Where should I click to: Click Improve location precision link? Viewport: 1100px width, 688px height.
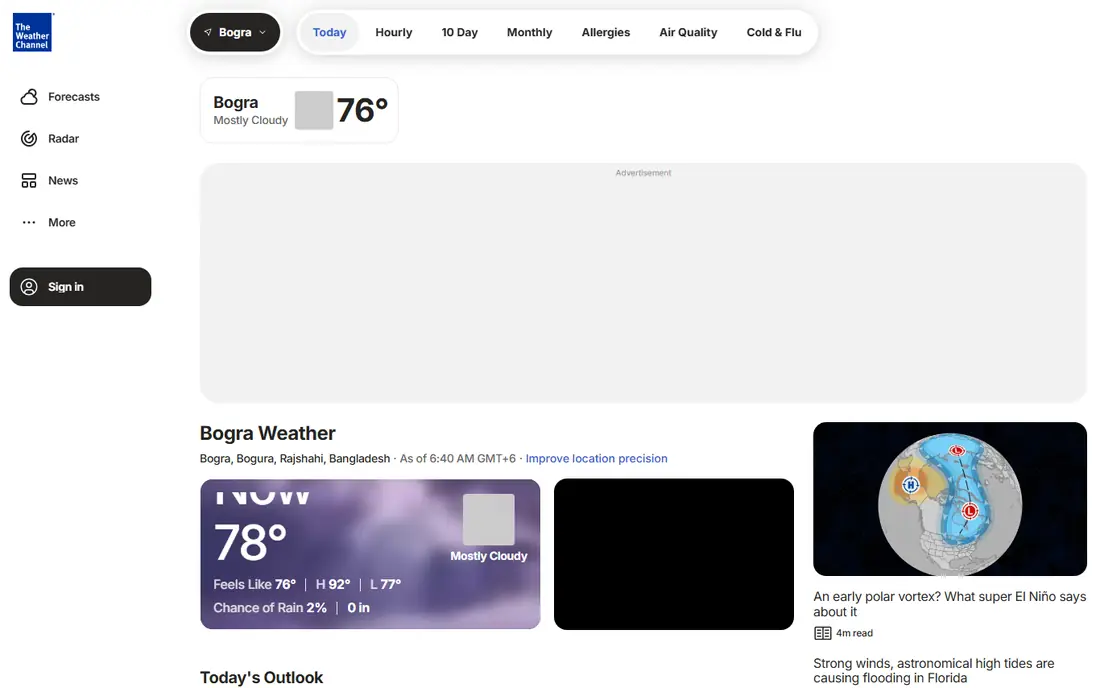pyautogui.click(x=596, y=459)
